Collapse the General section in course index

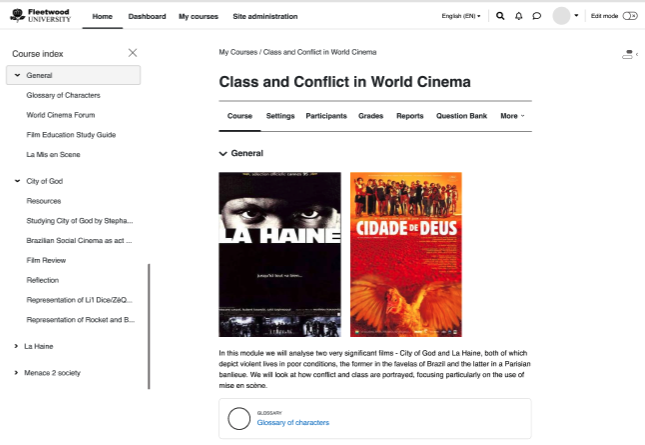coord(17,75)
